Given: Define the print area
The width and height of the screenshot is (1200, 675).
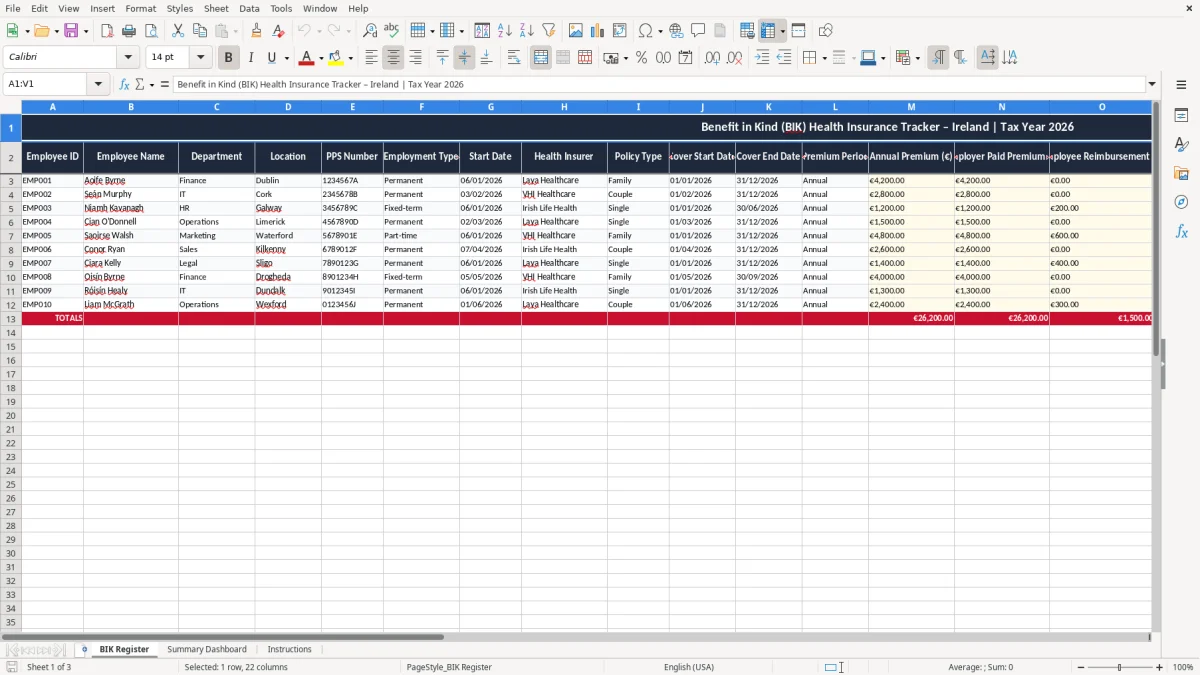Looking at the screenshot, I should click(747, 31).
